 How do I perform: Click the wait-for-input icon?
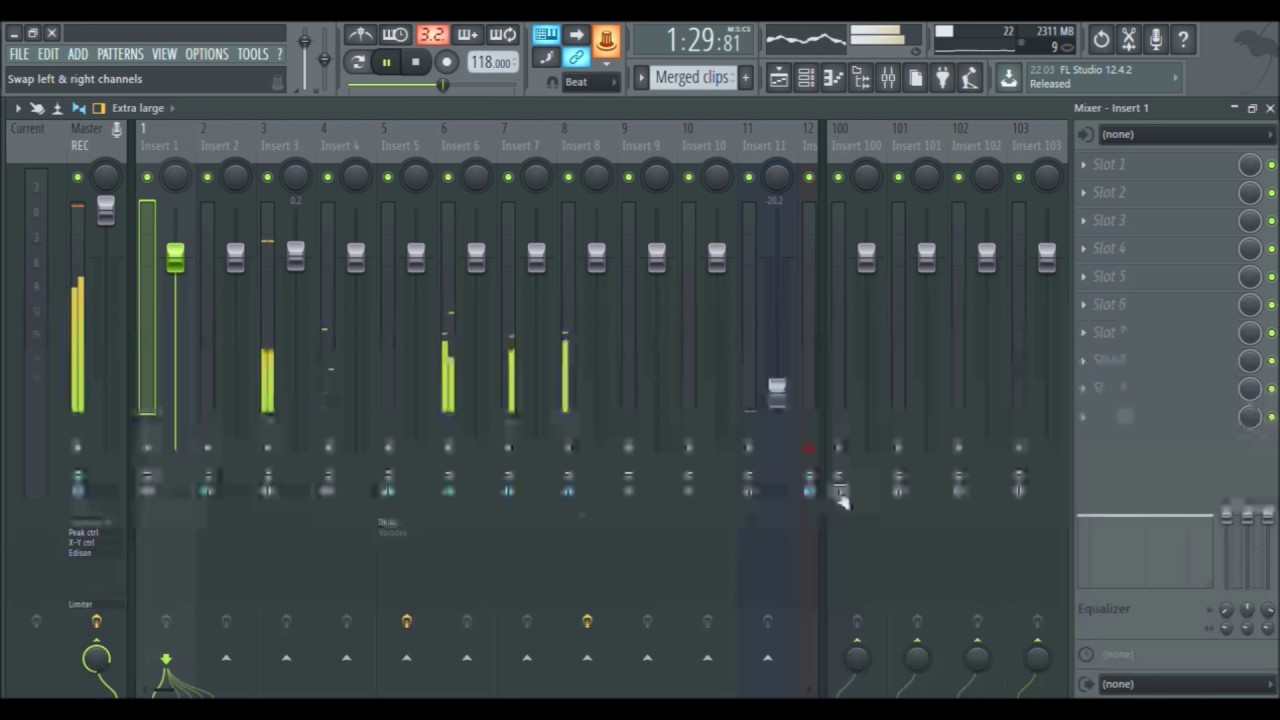coord(395,36)
